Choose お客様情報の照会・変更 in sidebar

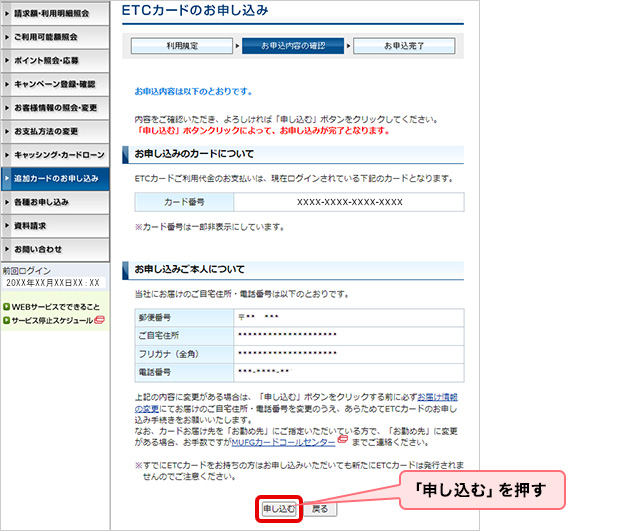click(x=53, y=107)
